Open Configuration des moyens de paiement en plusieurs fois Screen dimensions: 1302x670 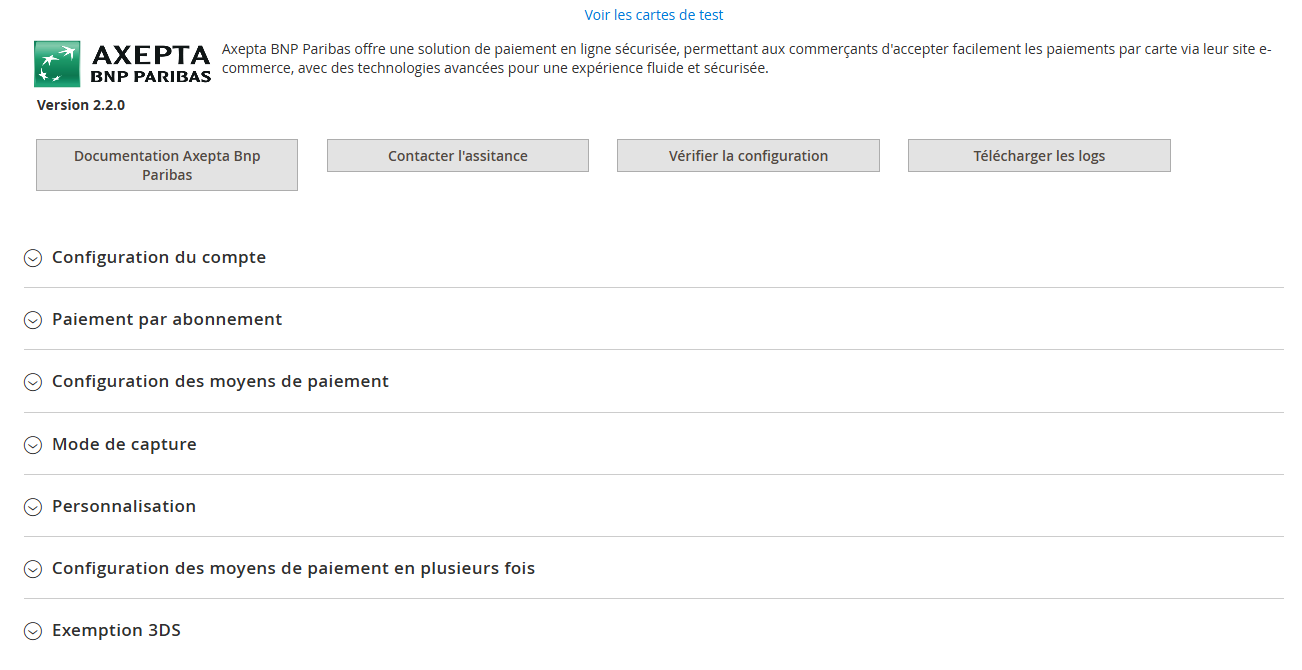tap(293, 568)
